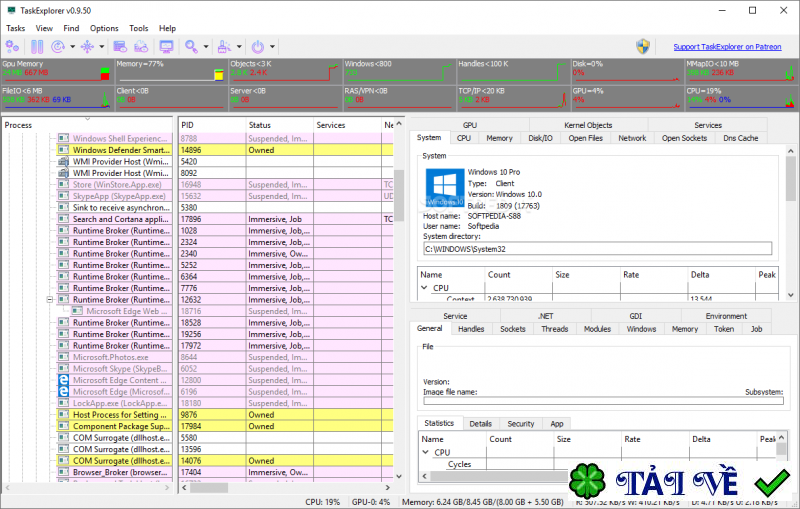
Task: Click the pause refresh toolbar icon
Action: point(37,47)
